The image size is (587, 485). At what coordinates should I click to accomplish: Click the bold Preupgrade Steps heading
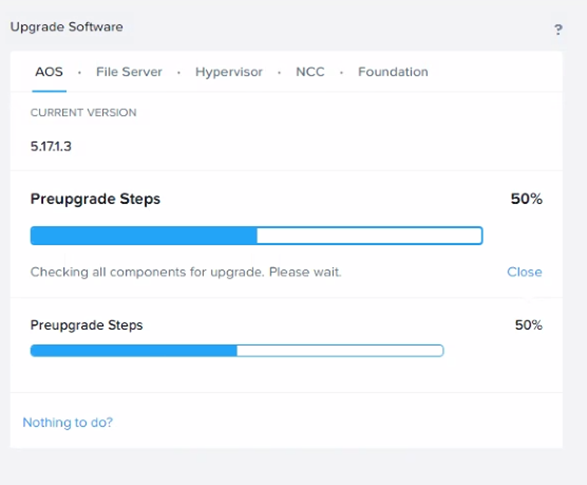pos(95,199)
